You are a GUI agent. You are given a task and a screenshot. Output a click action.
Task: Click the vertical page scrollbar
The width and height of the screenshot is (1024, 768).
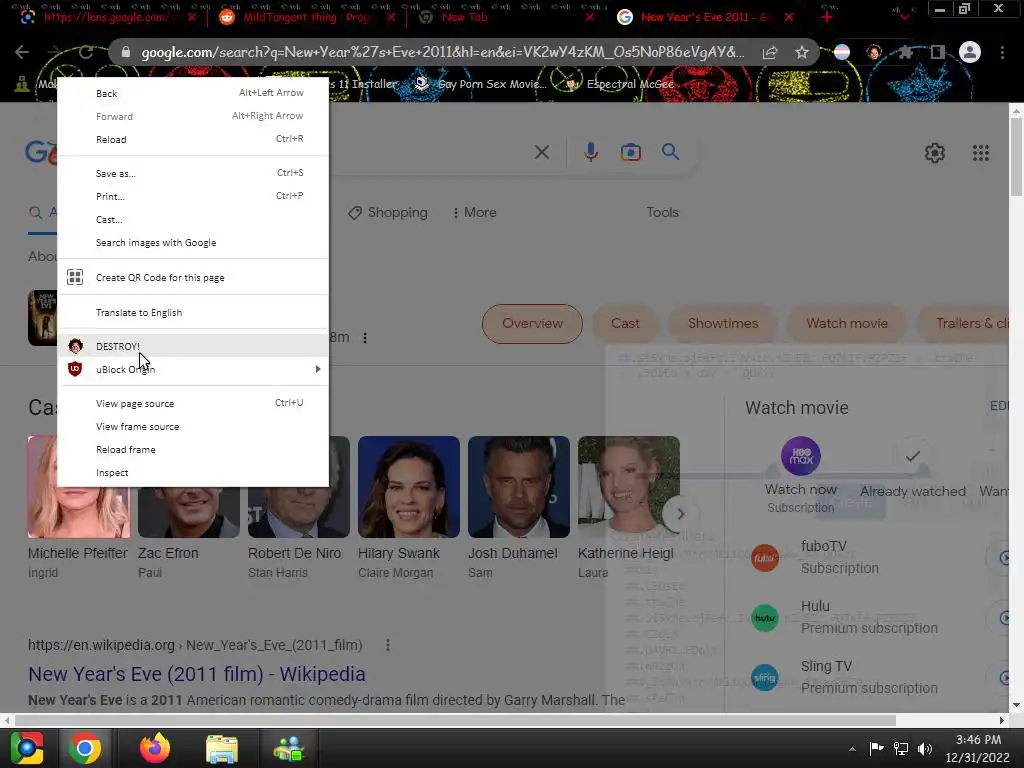1016,157
